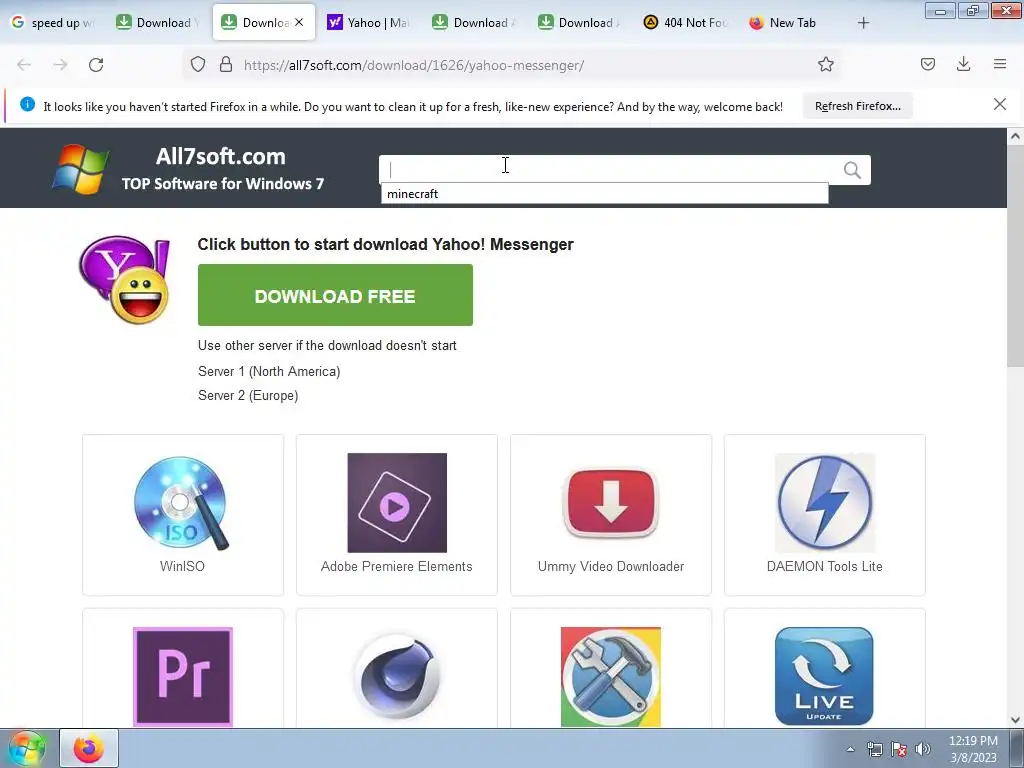Screen dimensions: 1024x768
Task: Dismiss the Refresh Firefox notification bar
Action: click(1000, 104)
